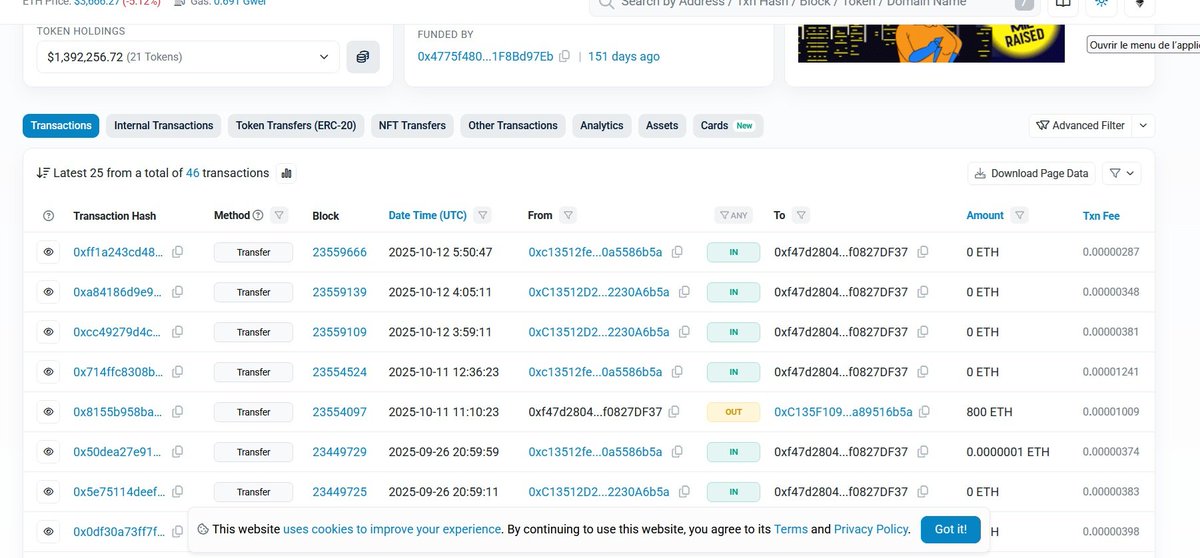Open NFT Transfers tab
1200x558 pixels.
coord(412,126)
